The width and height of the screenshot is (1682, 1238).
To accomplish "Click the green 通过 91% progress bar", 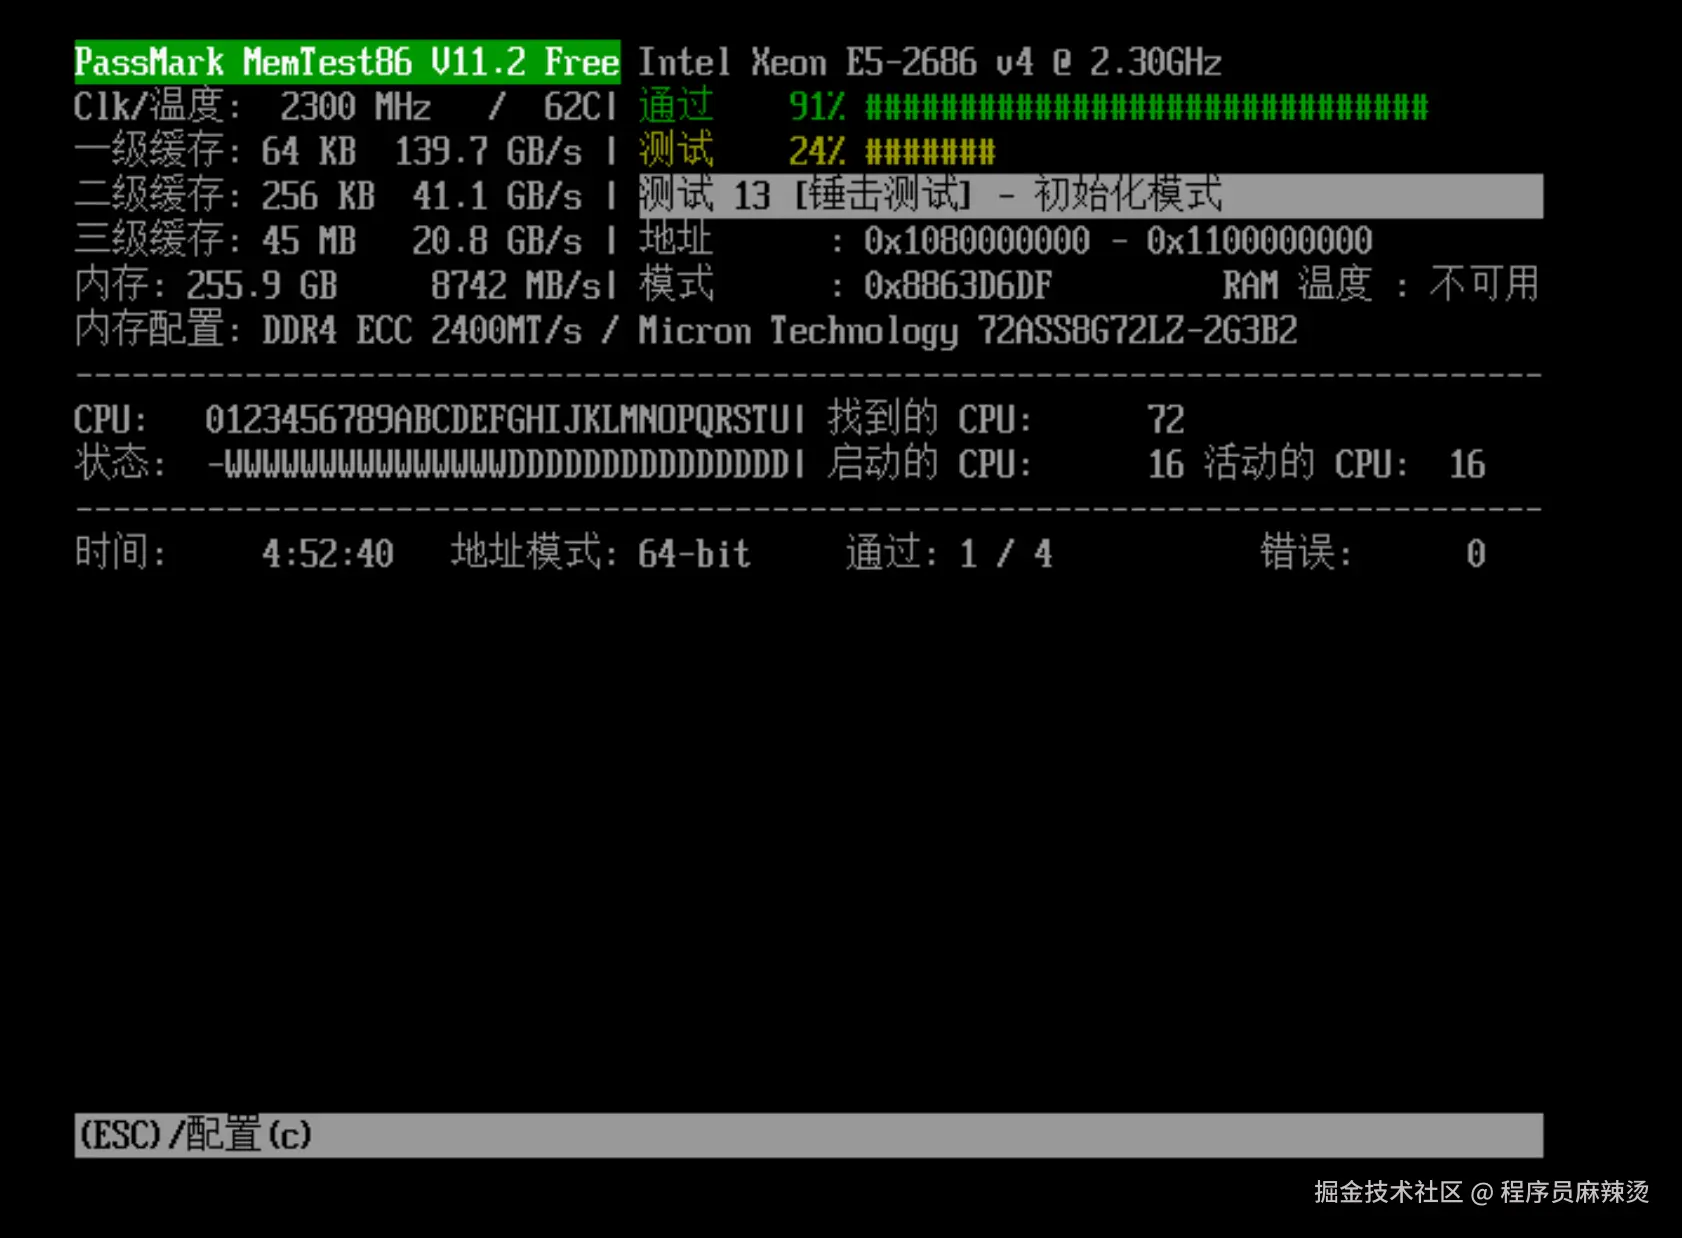I will point(1147,106).
